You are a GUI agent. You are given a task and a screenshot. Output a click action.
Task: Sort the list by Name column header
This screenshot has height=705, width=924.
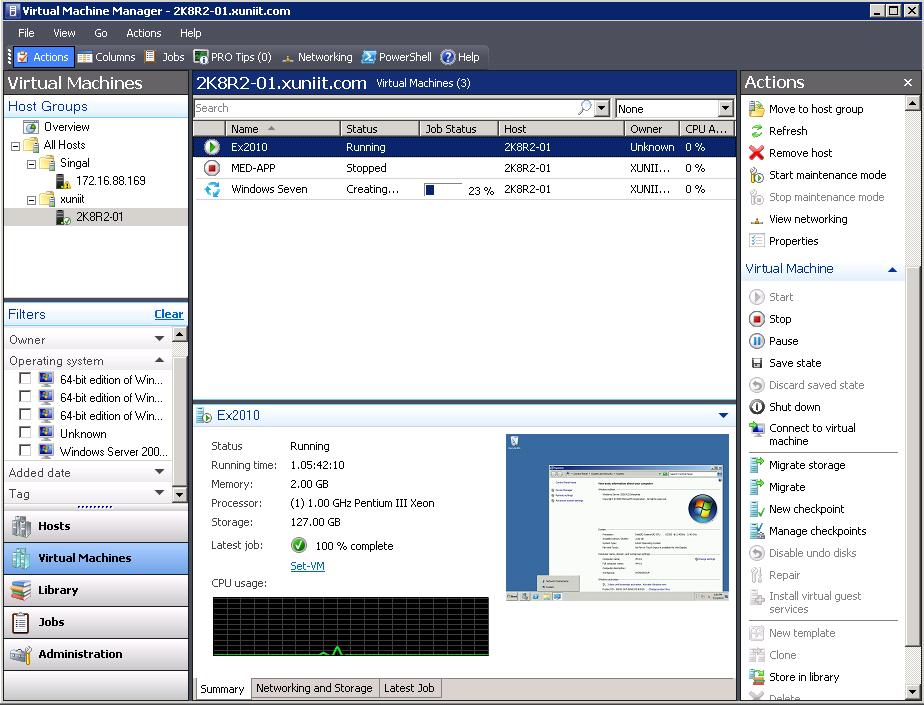282,129
